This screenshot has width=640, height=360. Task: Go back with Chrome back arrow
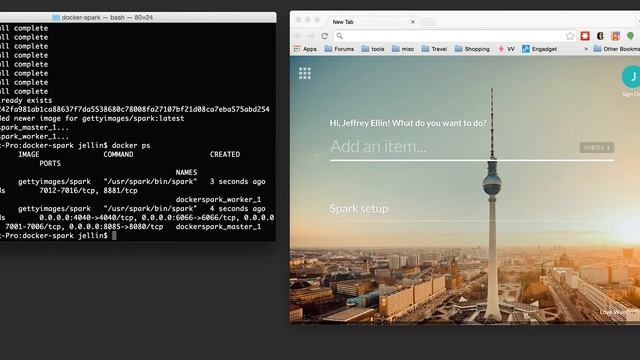[x=298, y=36]
